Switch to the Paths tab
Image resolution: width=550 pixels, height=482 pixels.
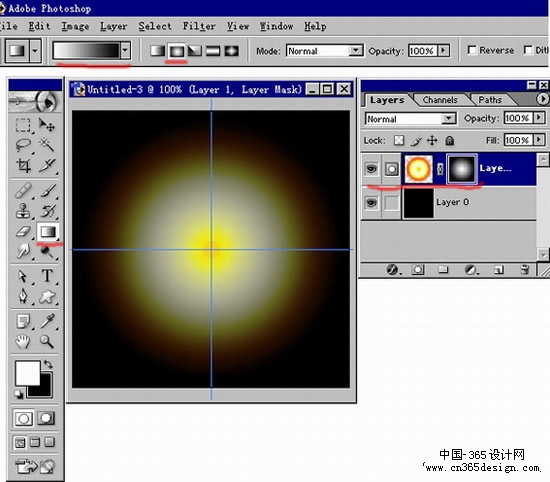490,100
